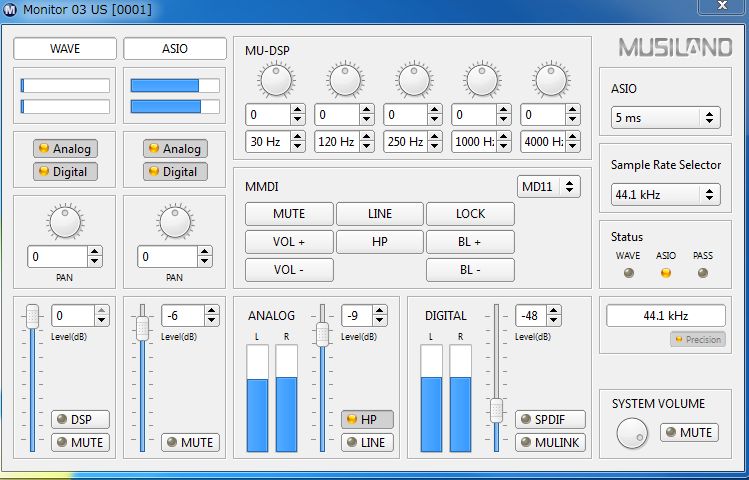Toggle Digital output in the ASIO column
749x480 pixels.
point(175,171)
